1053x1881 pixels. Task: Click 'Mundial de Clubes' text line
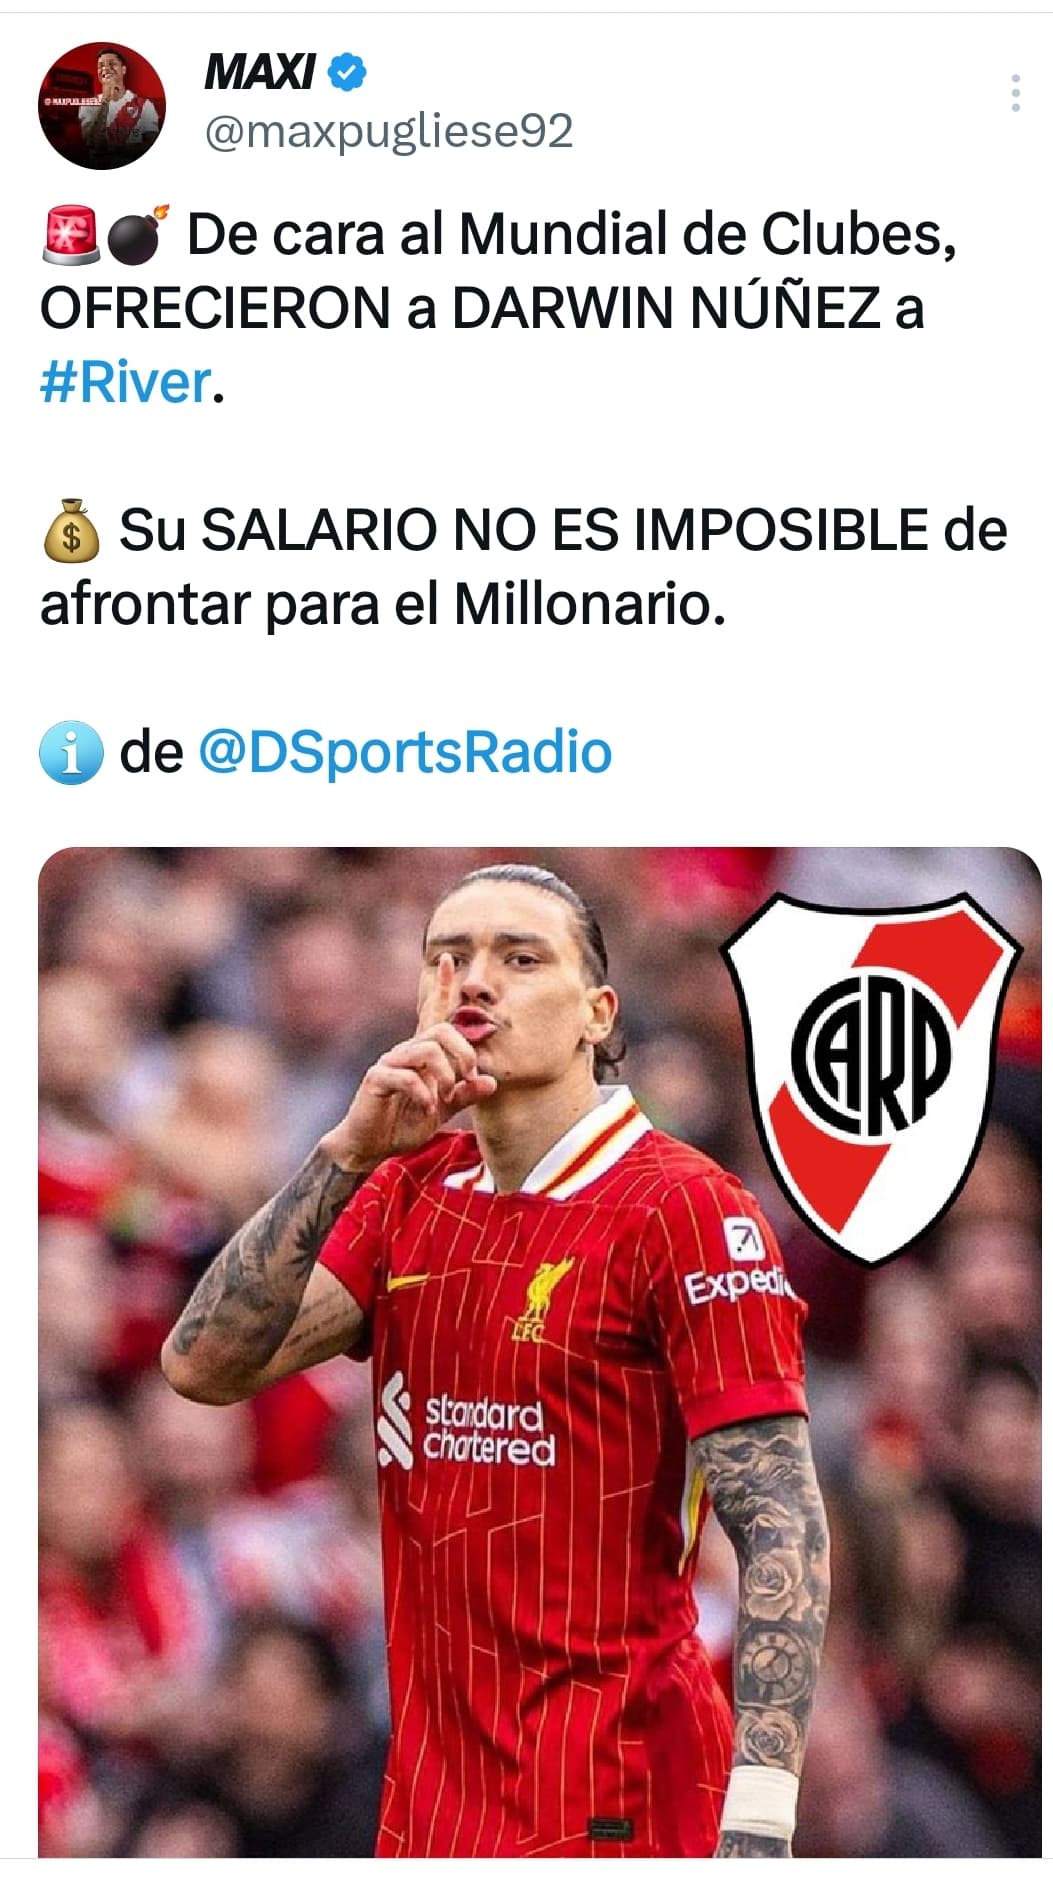(x=708, y=235)
